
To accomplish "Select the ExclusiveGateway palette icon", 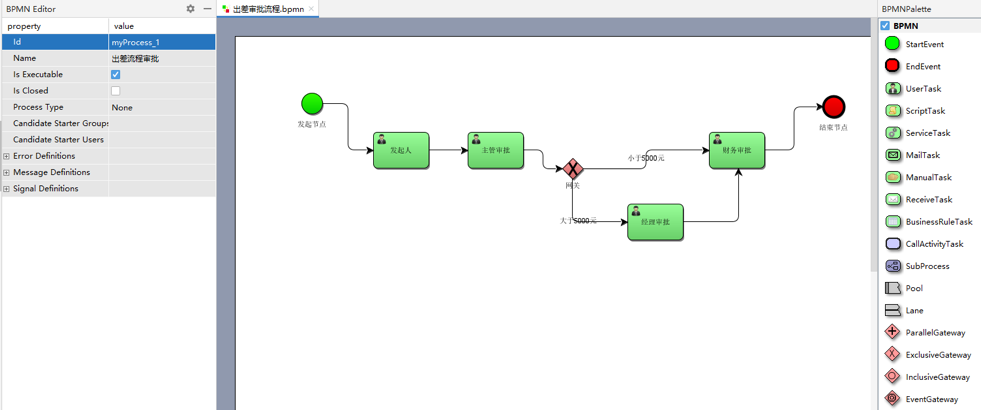I will click(x=893, y=354).
